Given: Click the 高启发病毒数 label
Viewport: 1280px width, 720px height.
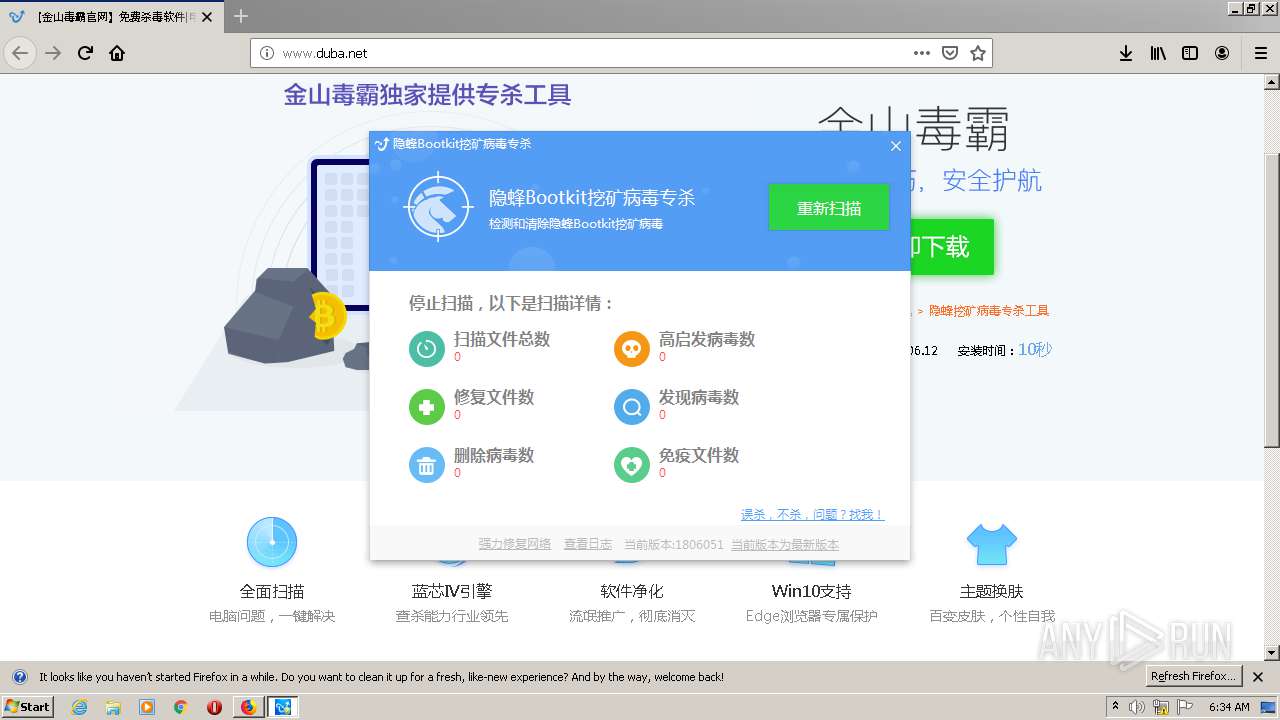Looking at the screenshot, I should 707,339.
